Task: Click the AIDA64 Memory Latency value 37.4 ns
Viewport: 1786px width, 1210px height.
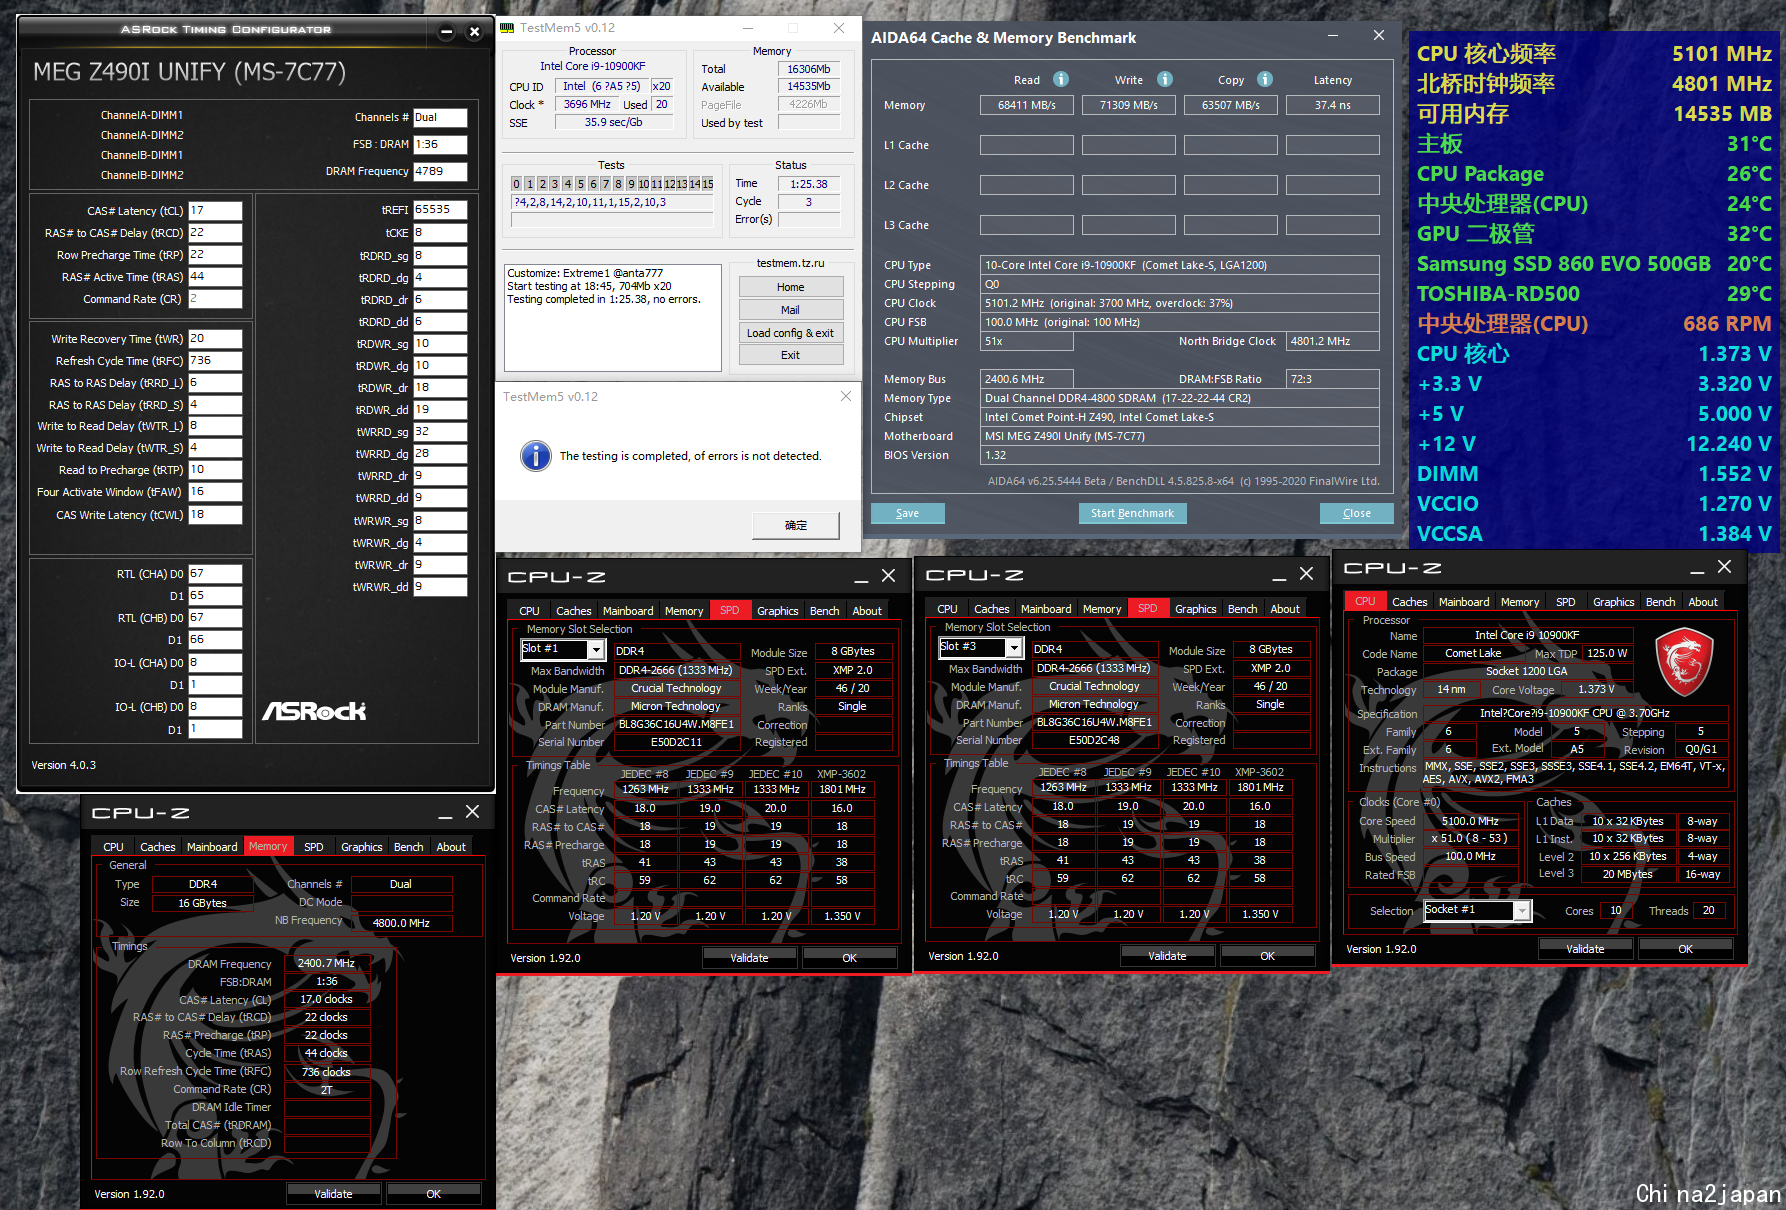Action: (1332, 105)
